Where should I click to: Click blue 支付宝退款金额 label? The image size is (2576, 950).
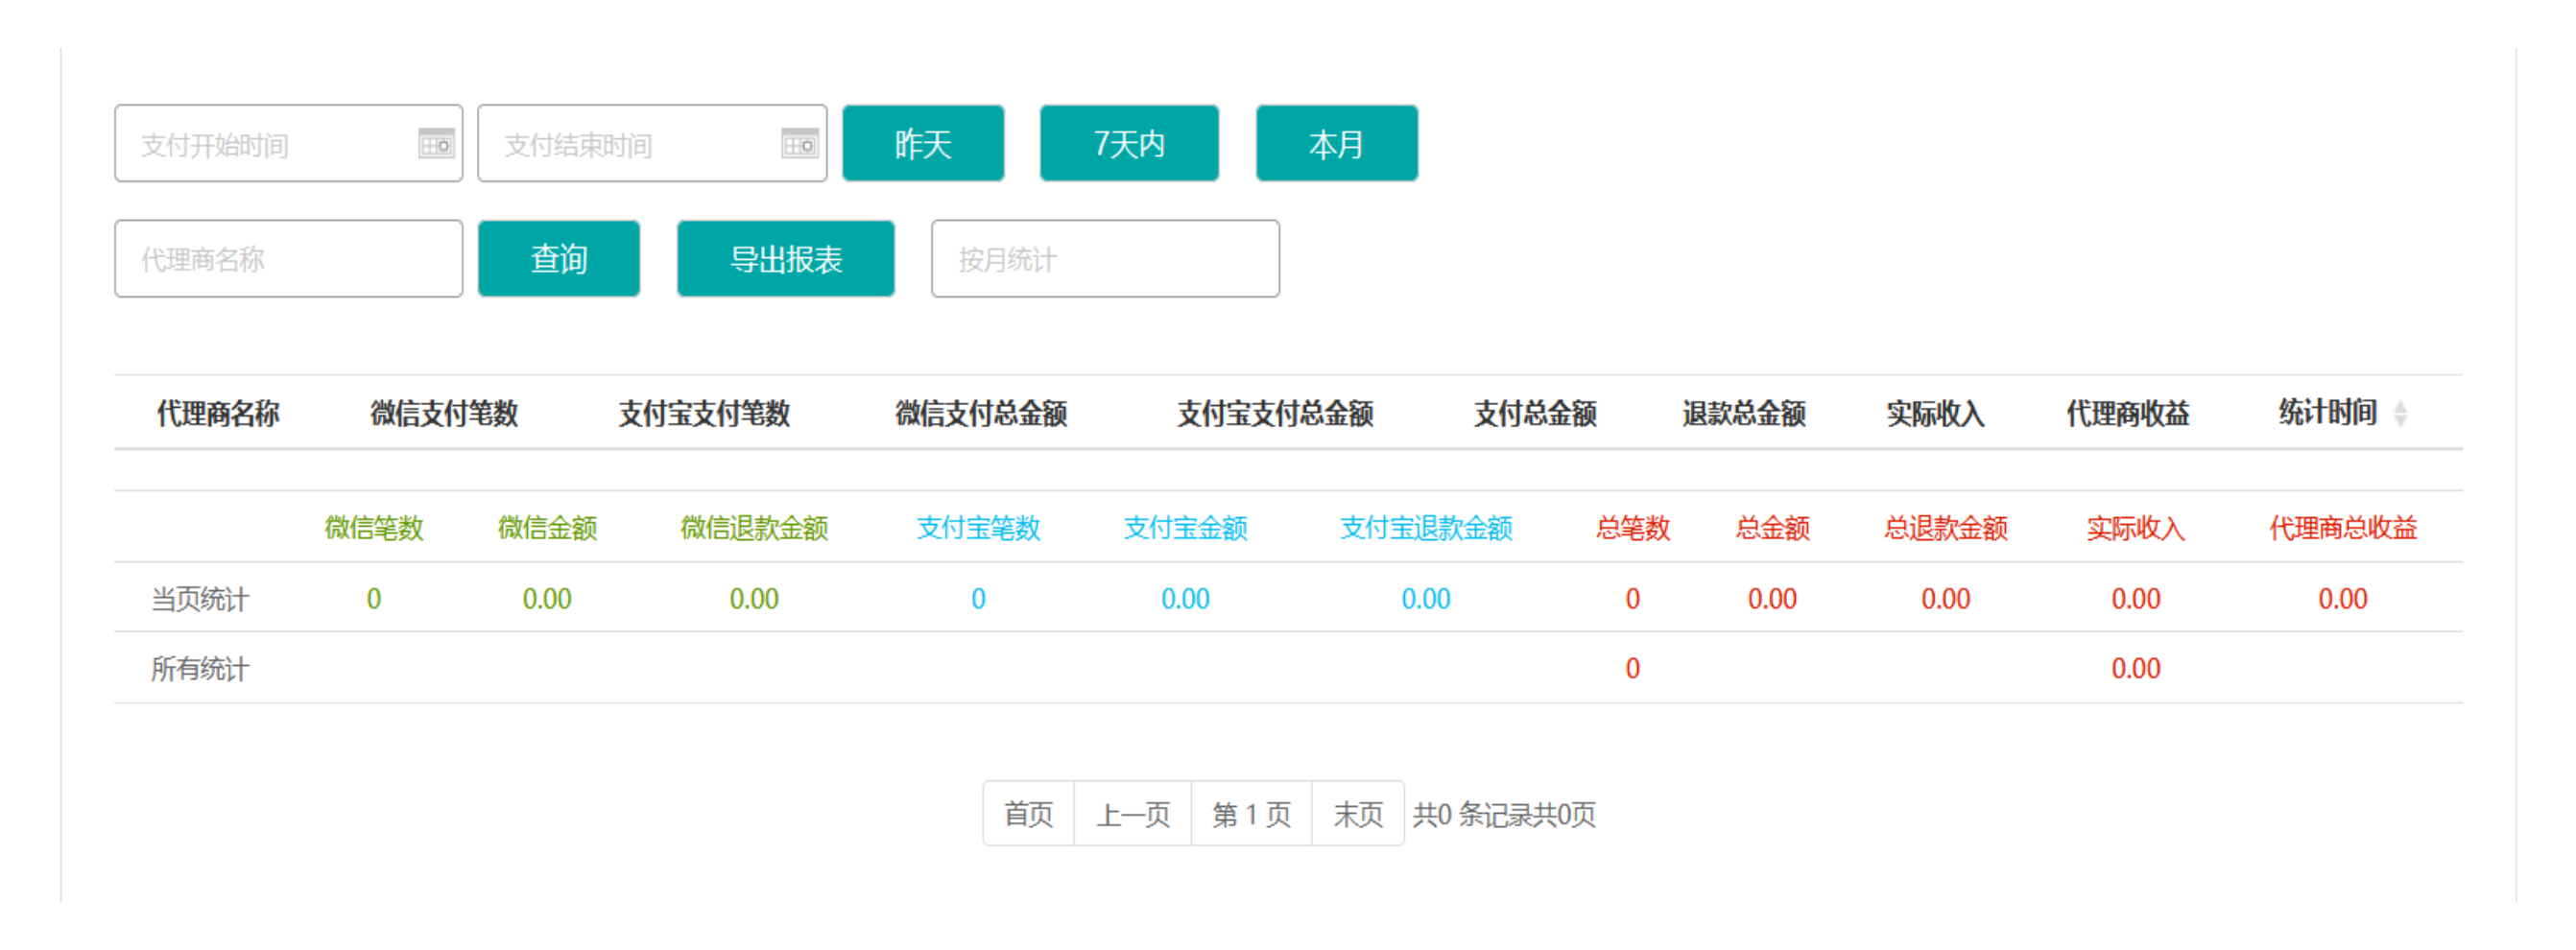[1426, 527]
